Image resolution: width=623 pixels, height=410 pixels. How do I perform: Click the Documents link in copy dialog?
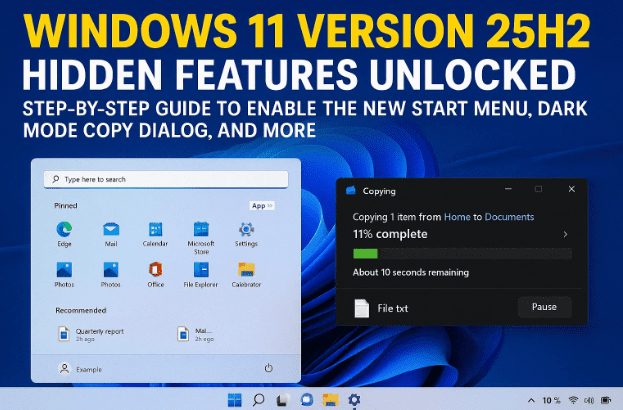[x=509, y=217]
